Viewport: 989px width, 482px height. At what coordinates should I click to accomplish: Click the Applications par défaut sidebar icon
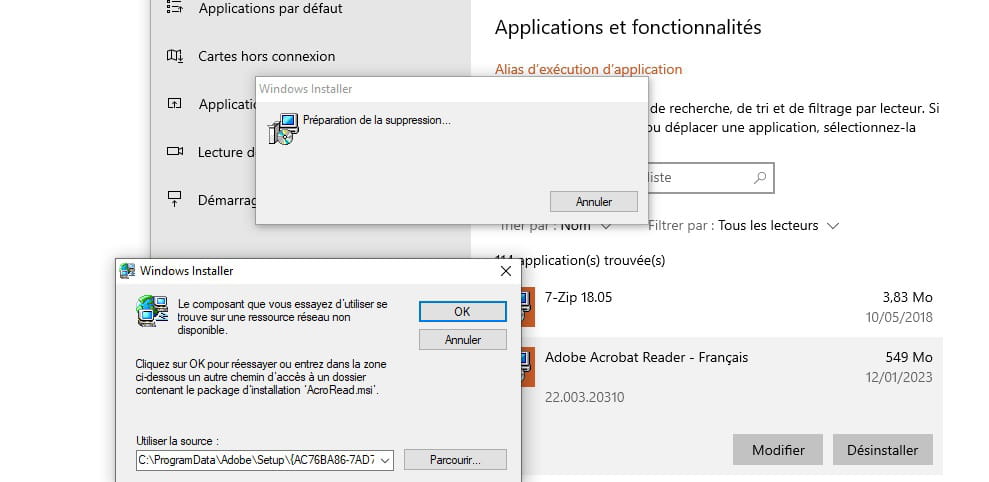pyautogui.click(x=175, y=8)
